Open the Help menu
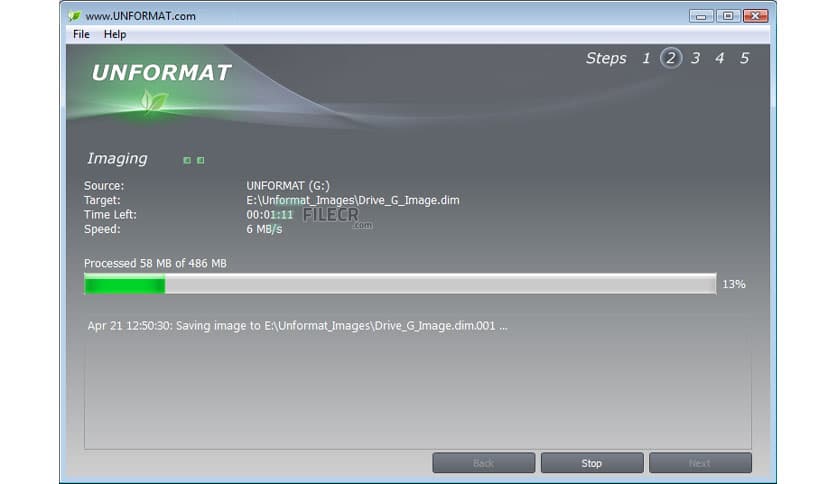836x484 pixels. coord(115,34)
